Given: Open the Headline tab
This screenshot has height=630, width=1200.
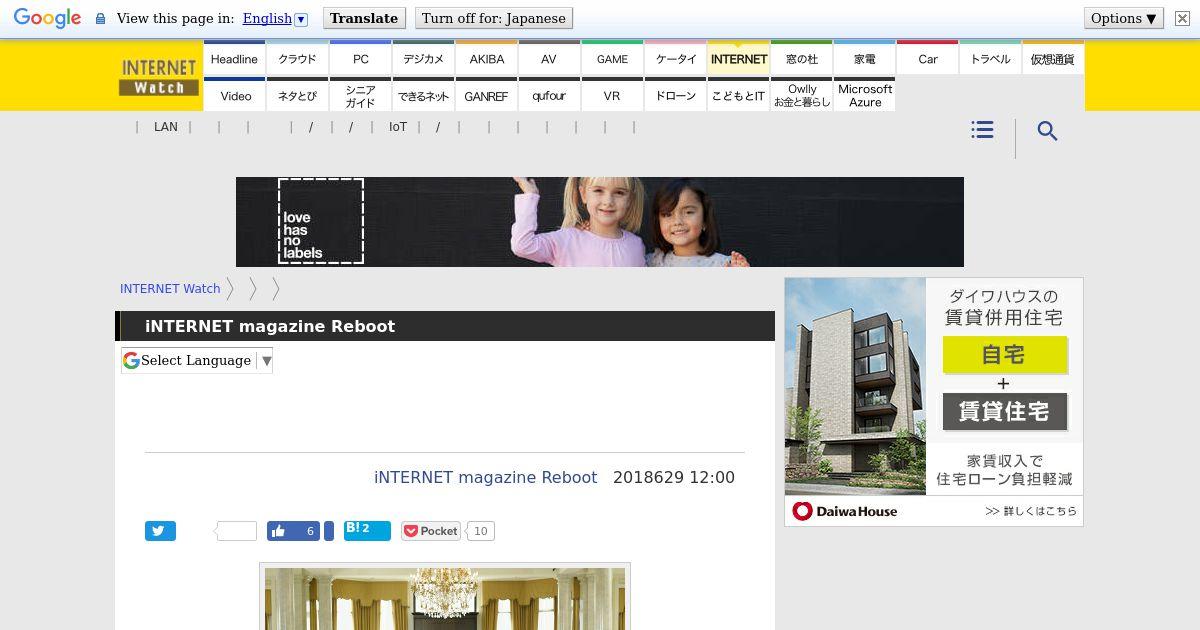Looking at the screenshot, I should click(234, 59).
